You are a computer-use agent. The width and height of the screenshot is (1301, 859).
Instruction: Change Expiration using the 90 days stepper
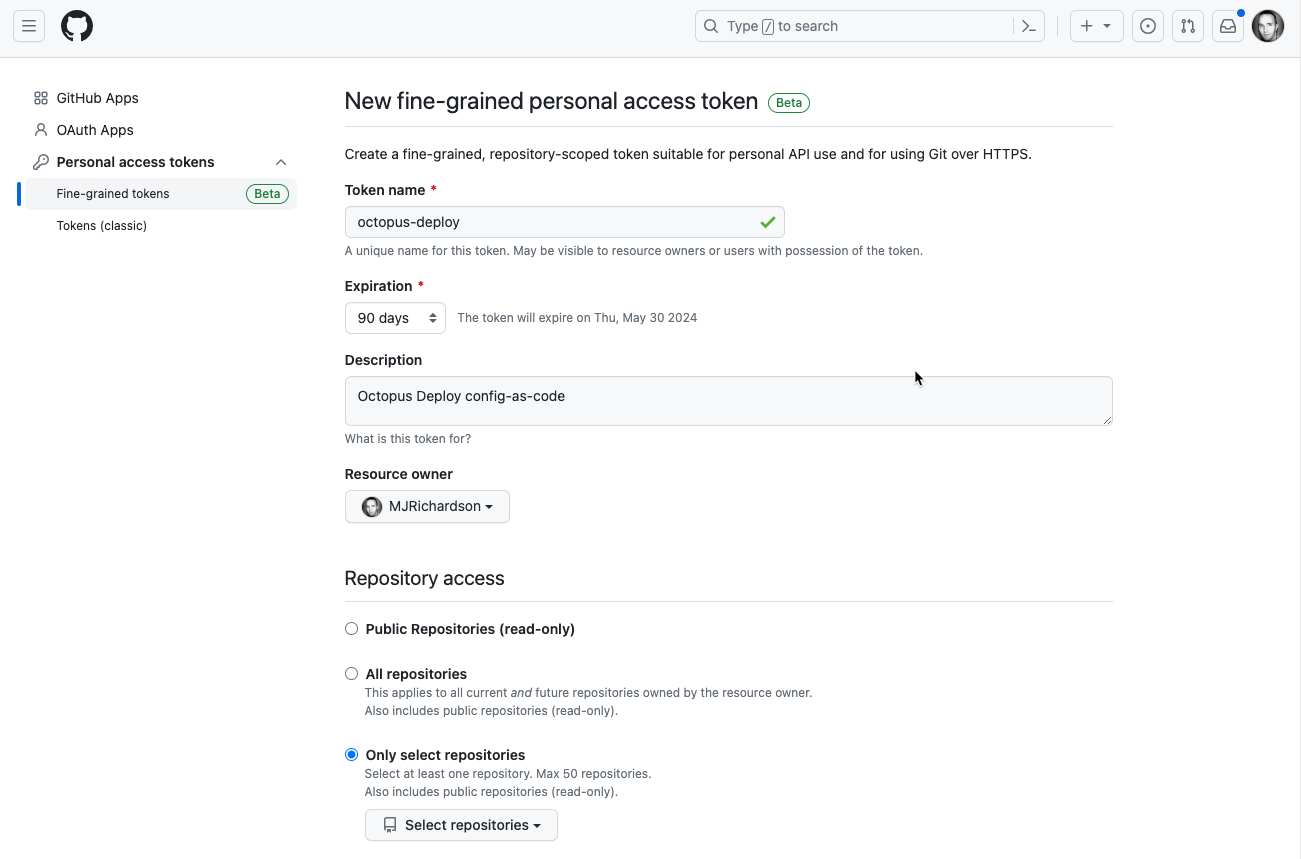pyautogui.click(x=395, y=317)
